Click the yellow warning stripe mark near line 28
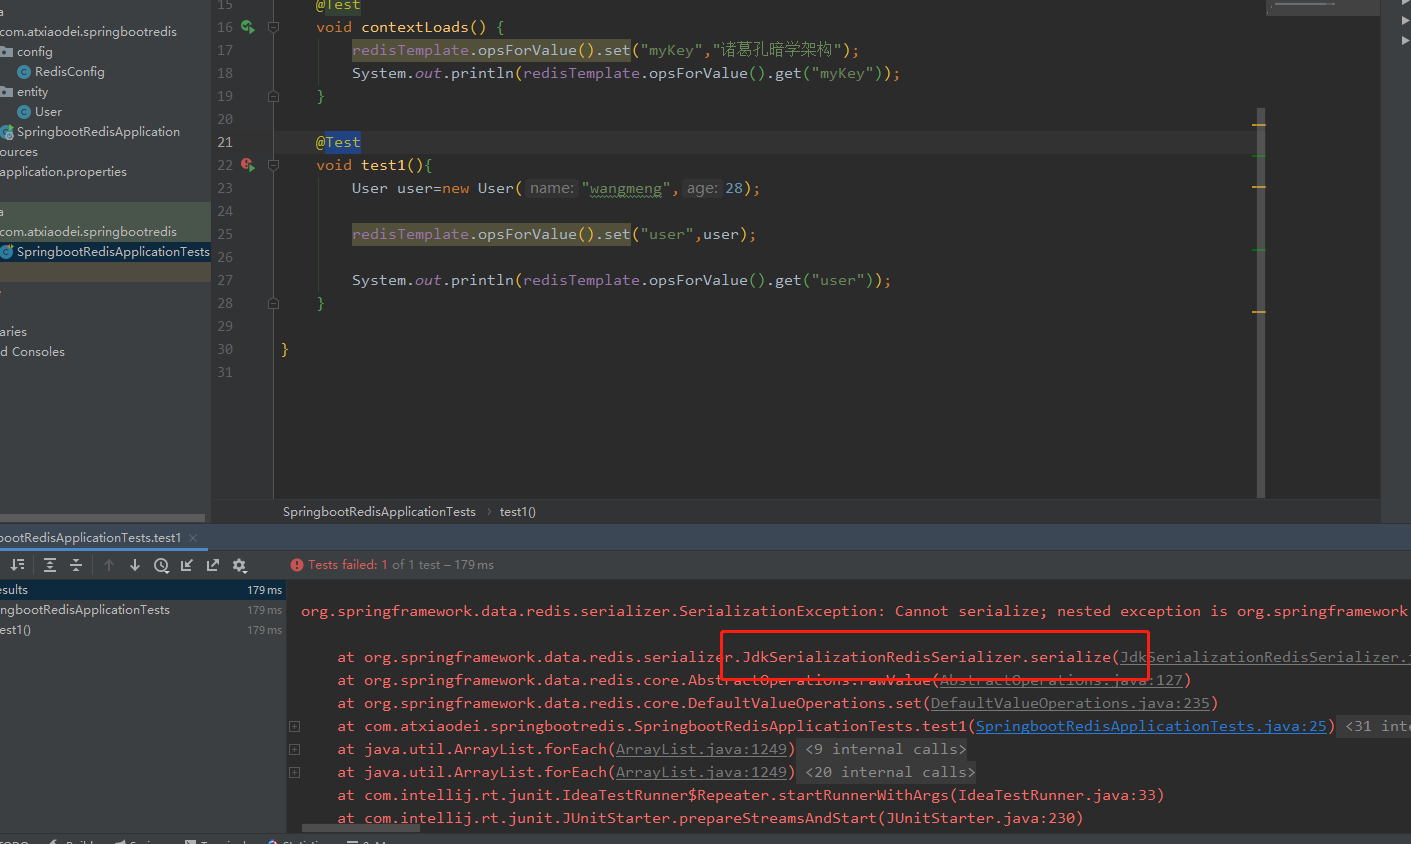Viewport: 1411px width, 844px height. click(x=1258, y=312)
